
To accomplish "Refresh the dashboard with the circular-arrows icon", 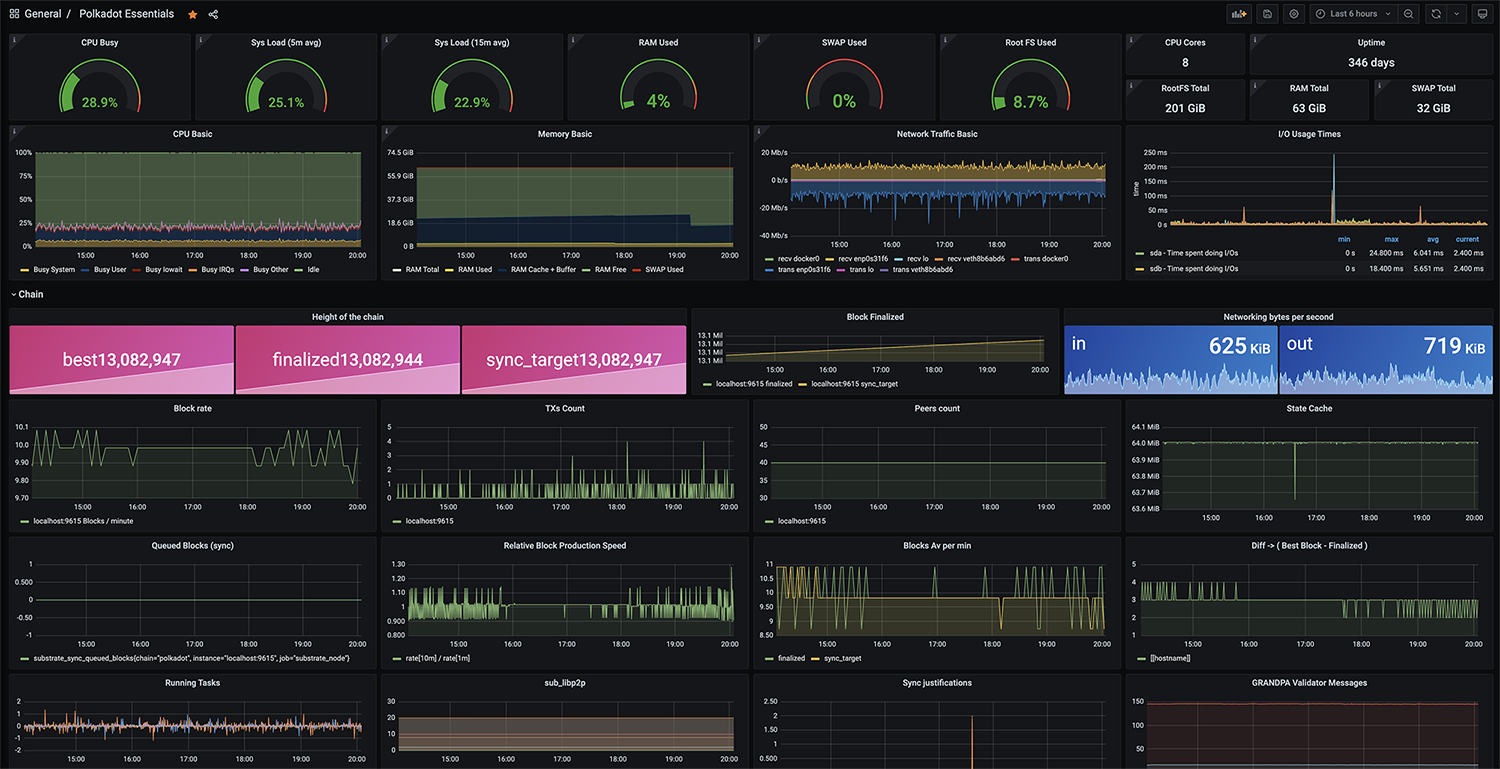I will (x=1436, y=14).
